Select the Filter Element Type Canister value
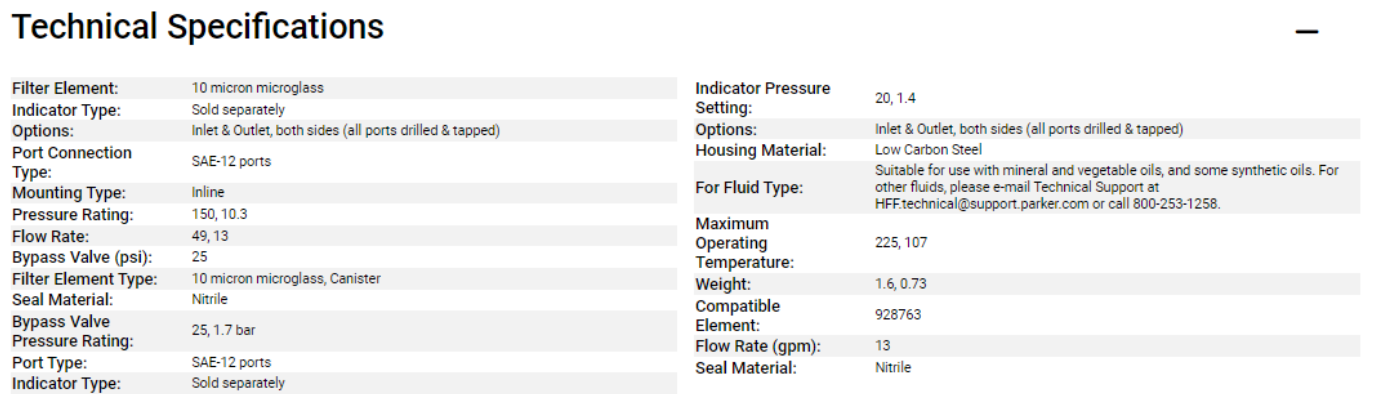 coord(286,279)
